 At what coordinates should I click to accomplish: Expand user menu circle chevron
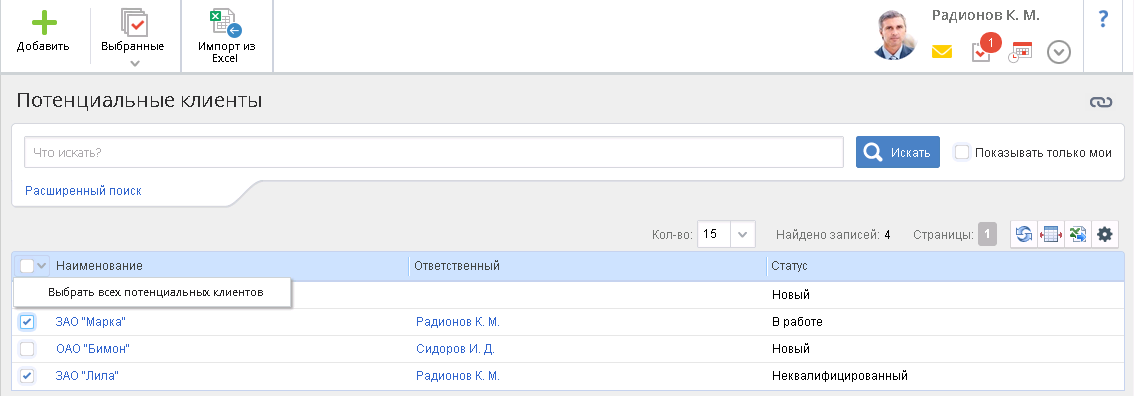point(1059,52)
